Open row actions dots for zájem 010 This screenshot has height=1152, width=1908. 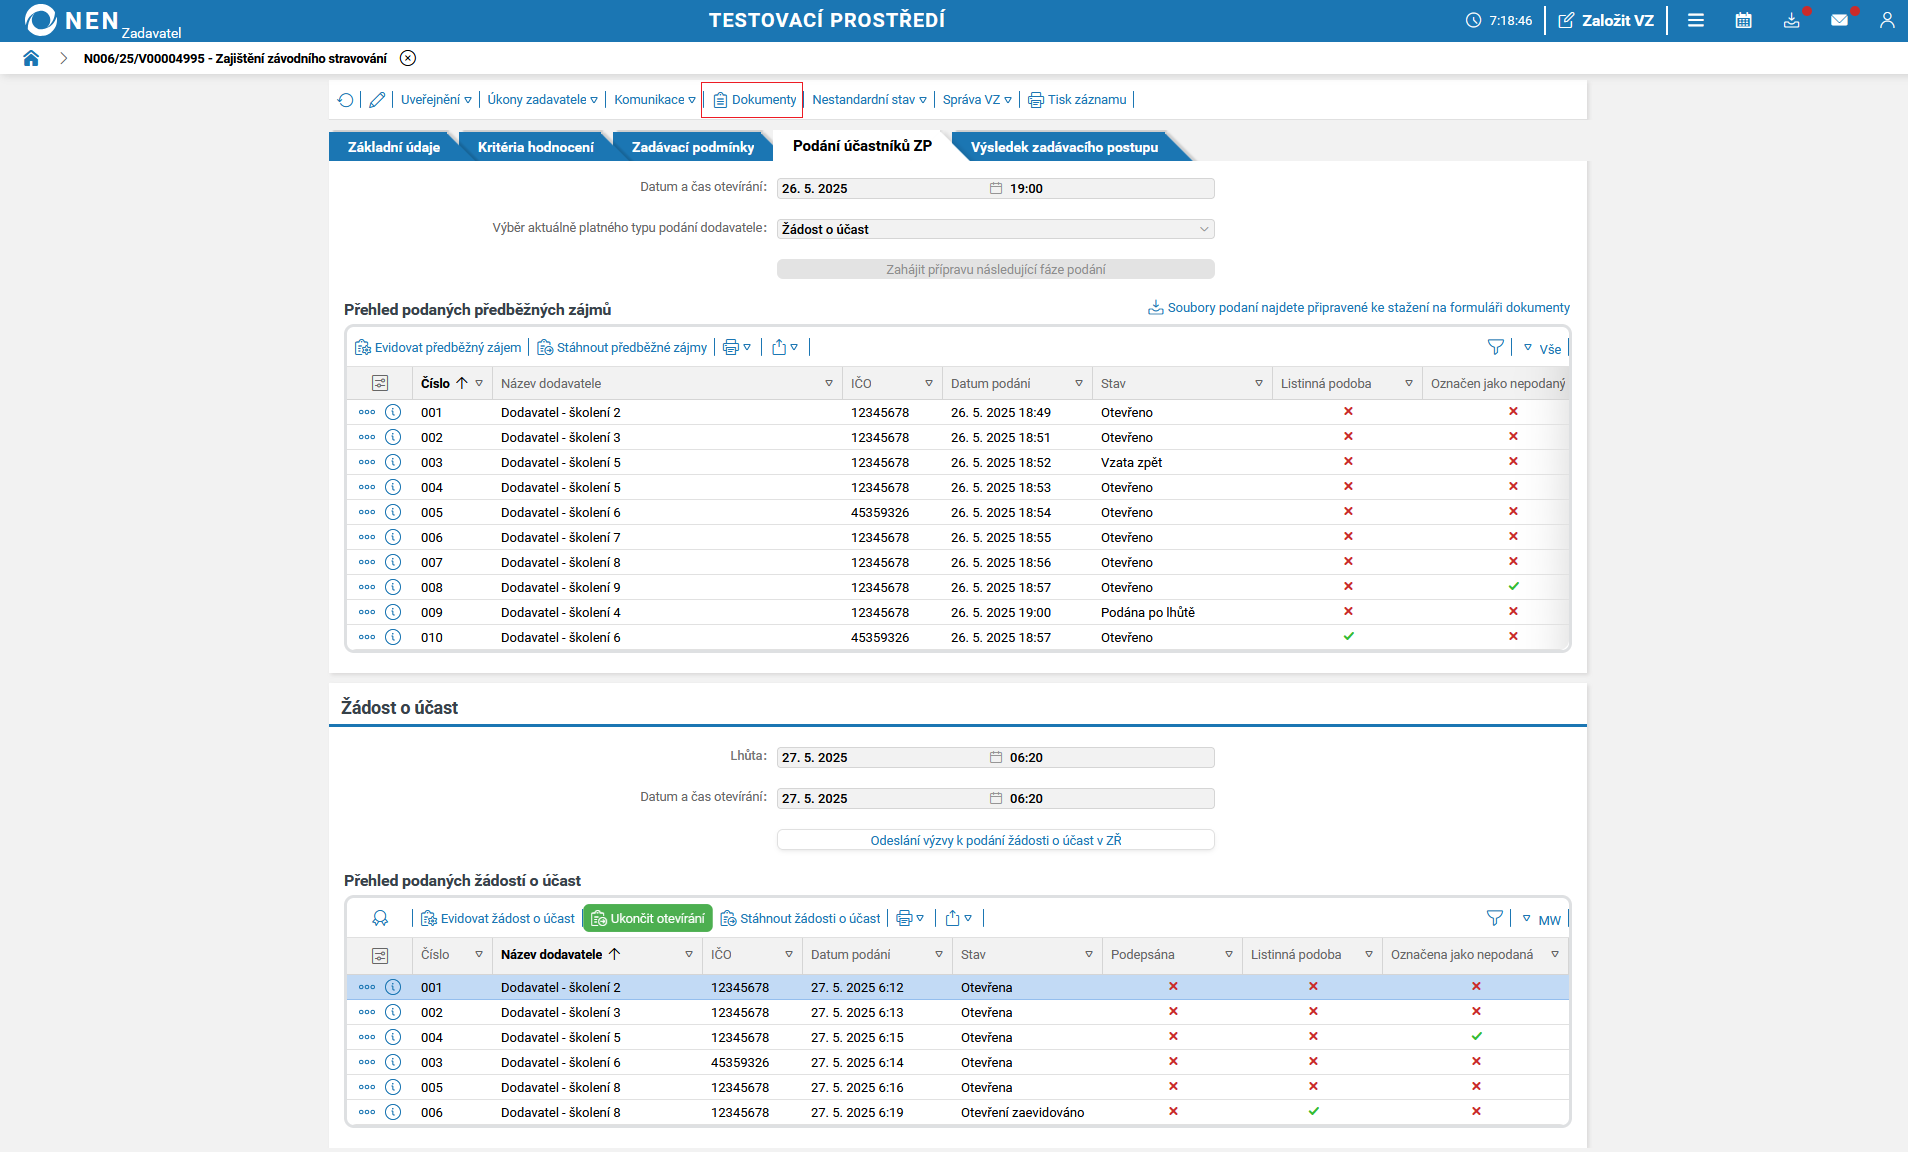pos(367,637)
